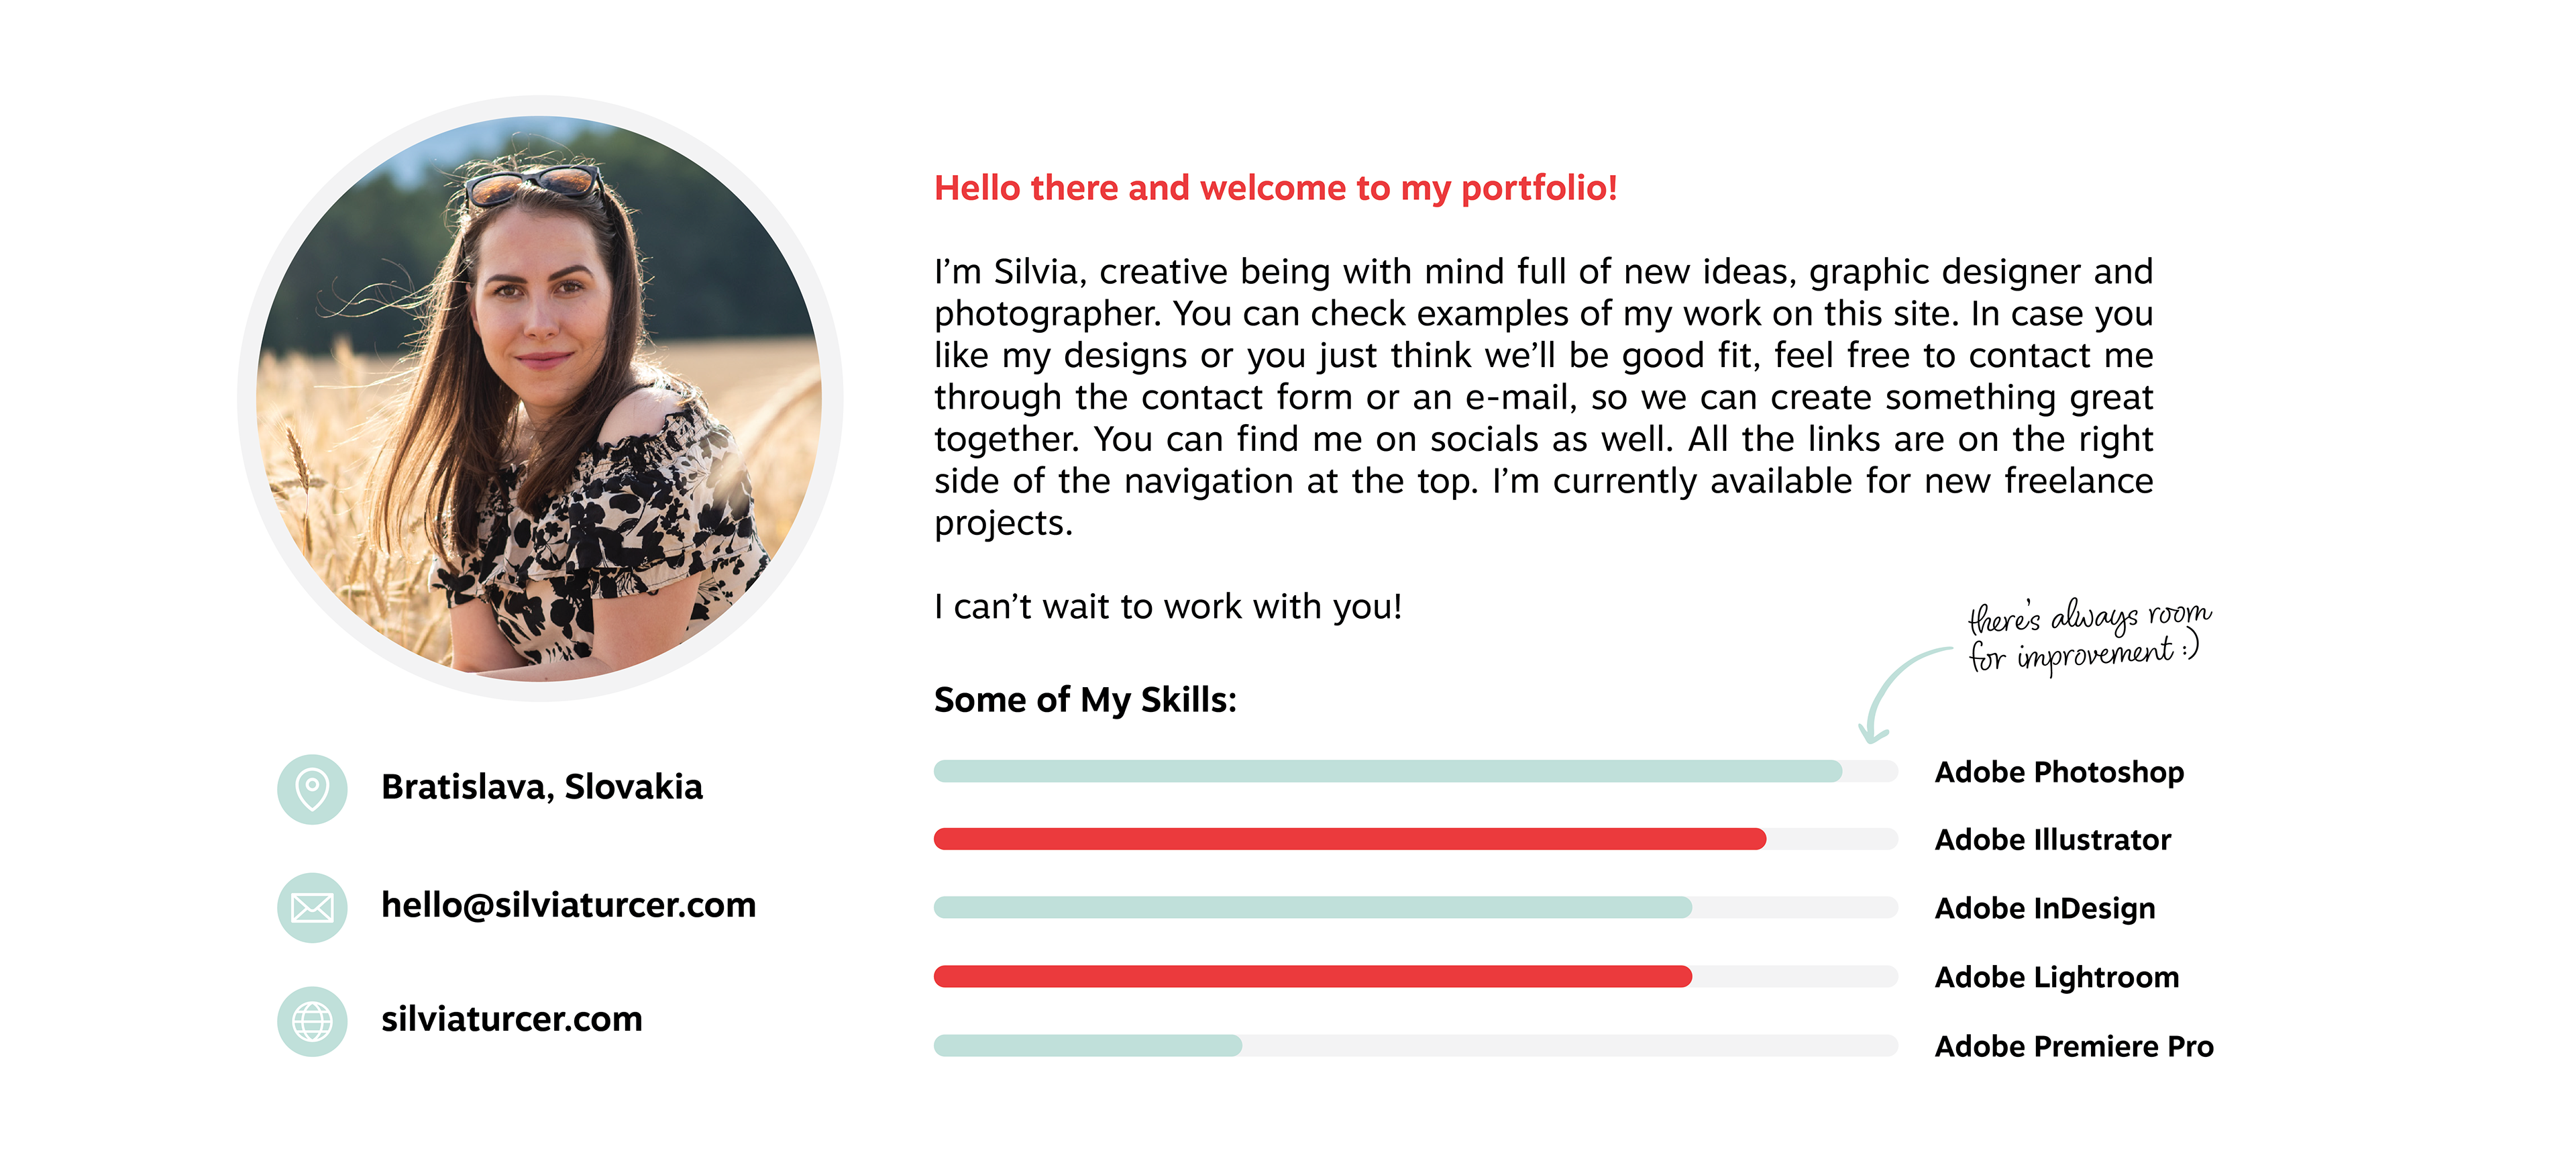
Task: Click the "Some of My Skills:" heading
Action: tap(1084, 700)
